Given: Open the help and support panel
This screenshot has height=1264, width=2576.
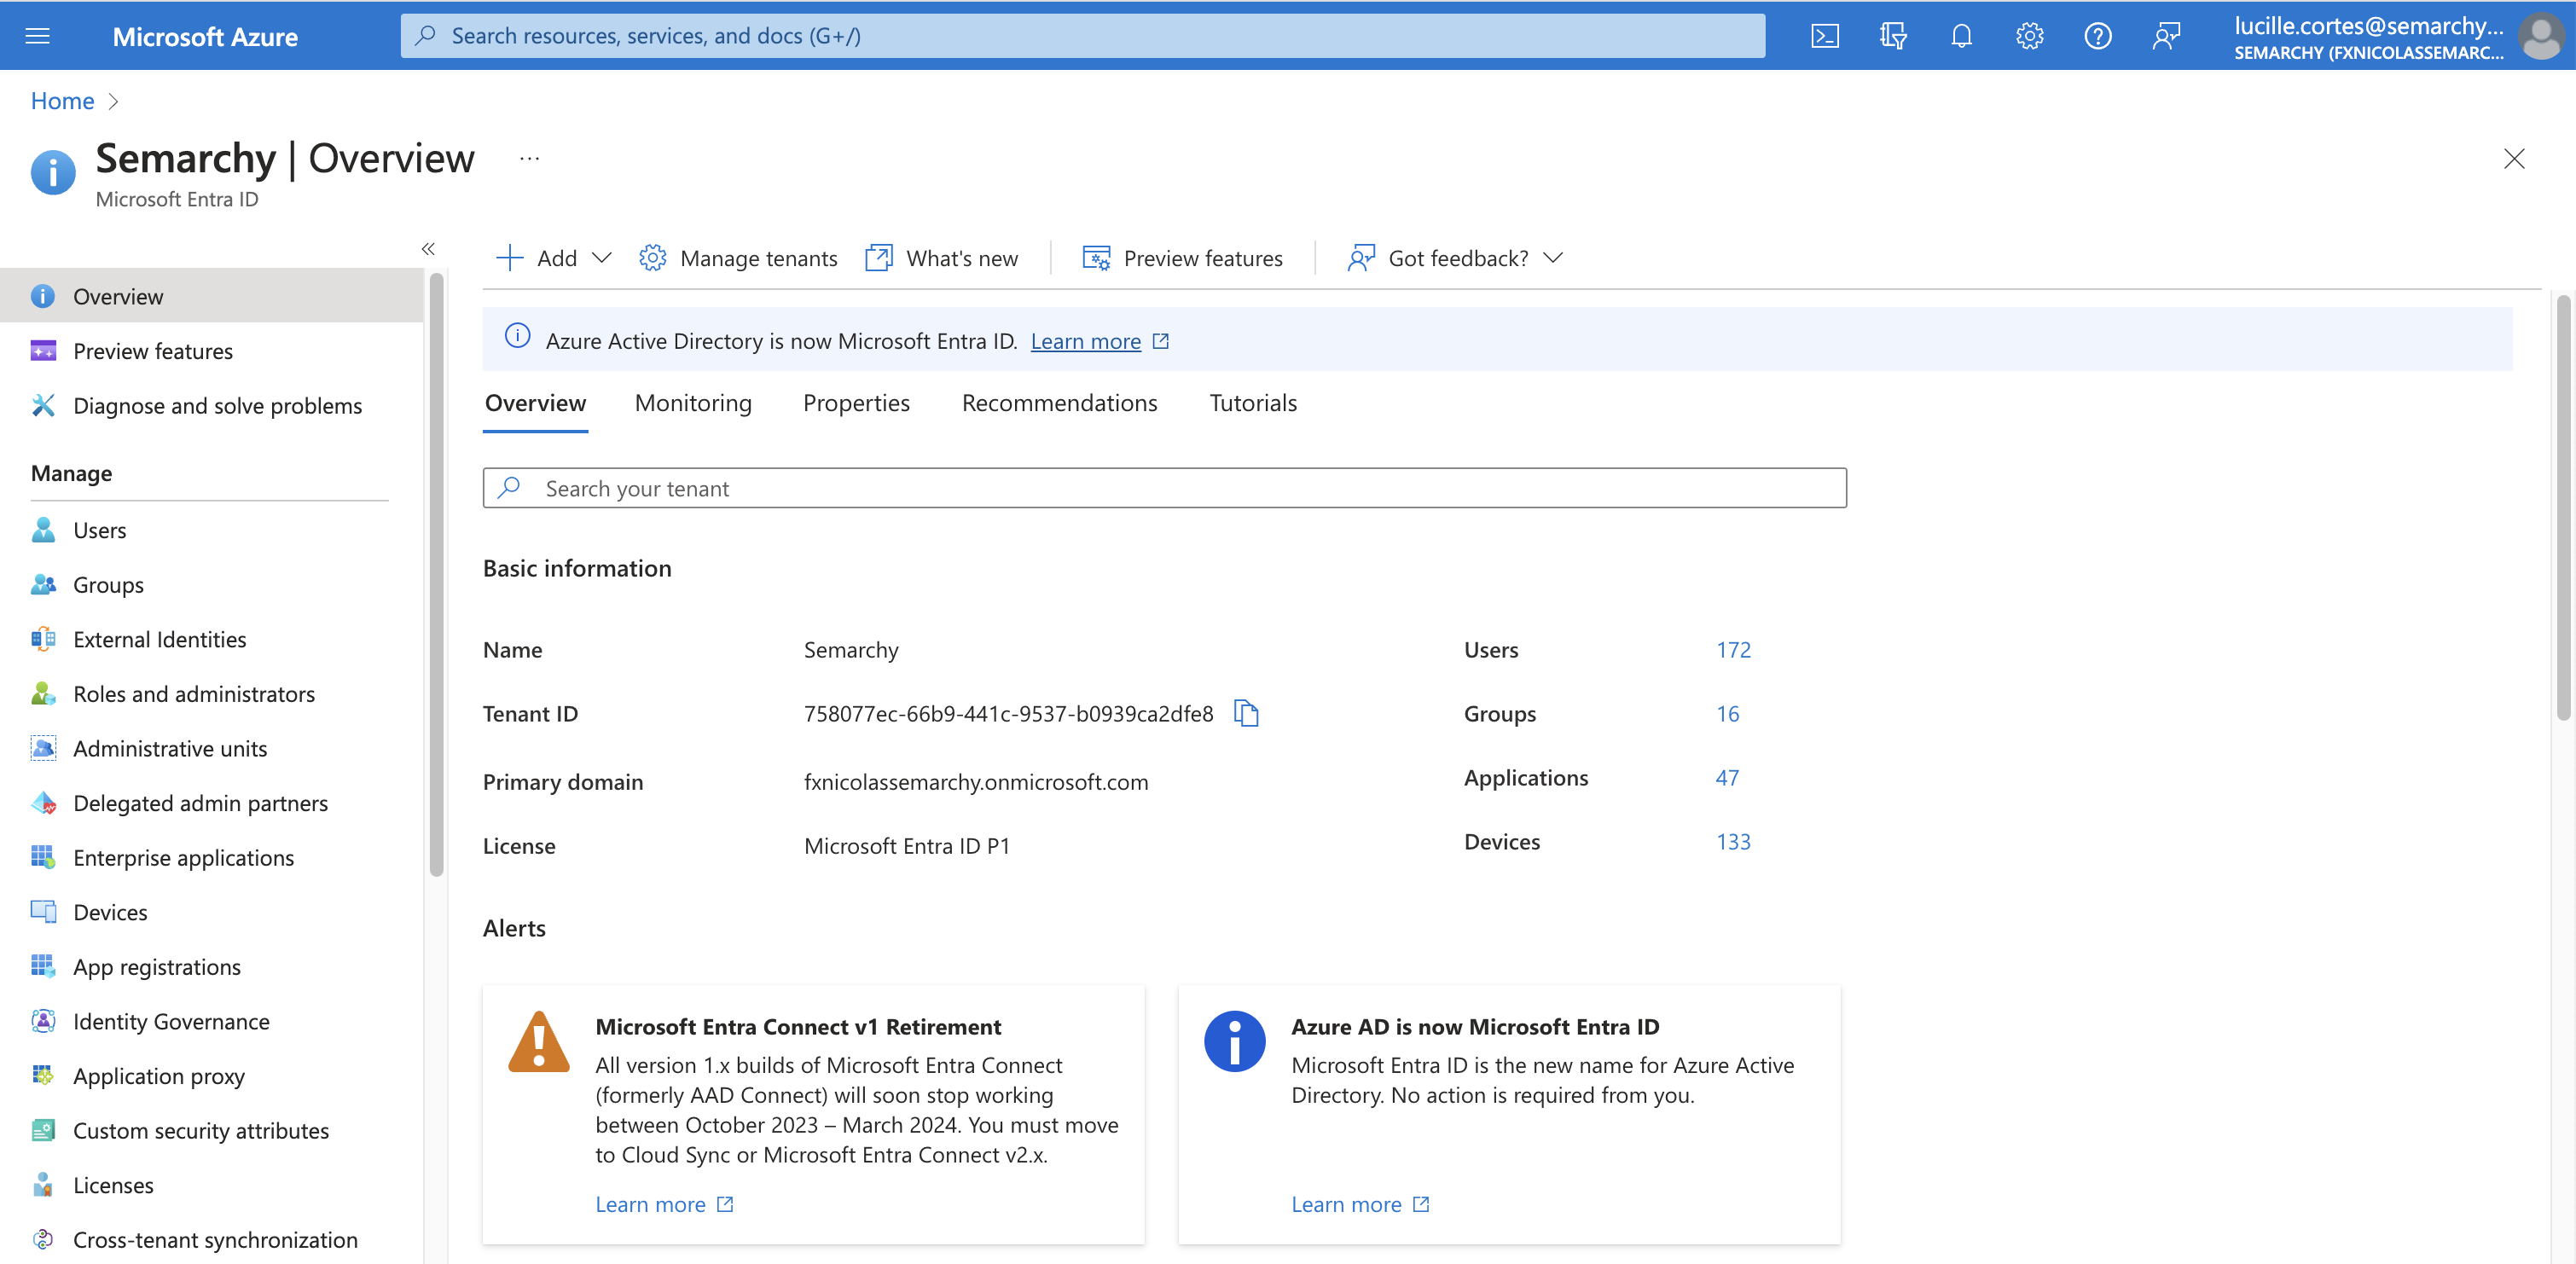Looking at the screenshot, I should coord(2098,35).
